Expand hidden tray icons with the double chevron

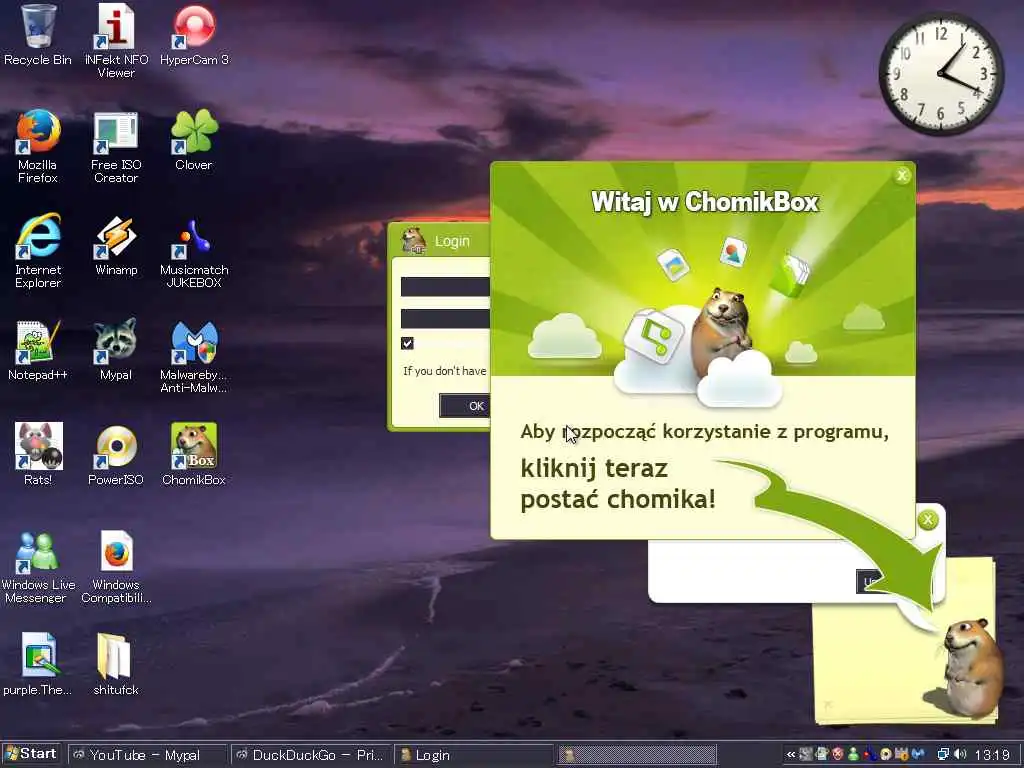pos(791,754)
